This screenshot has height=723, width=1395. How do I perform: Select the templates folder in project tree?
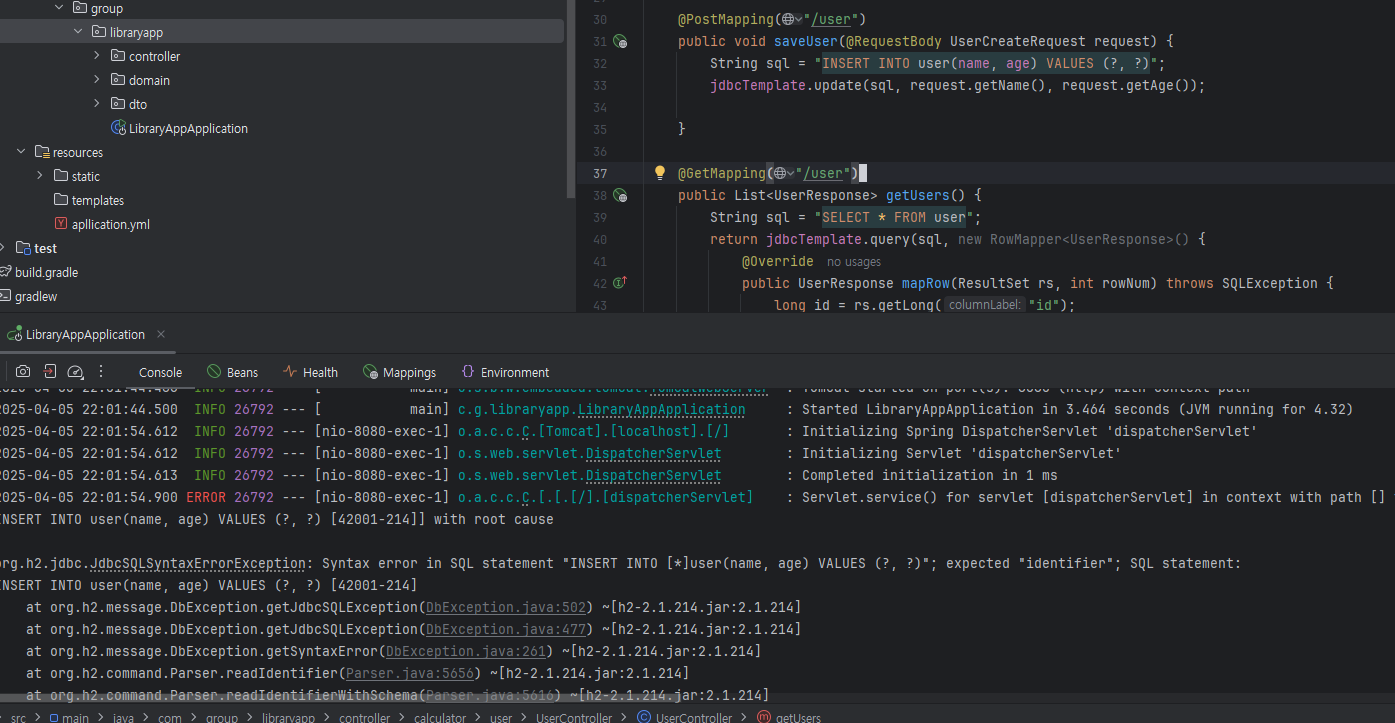pyautogui.click(x=98, y=200)
